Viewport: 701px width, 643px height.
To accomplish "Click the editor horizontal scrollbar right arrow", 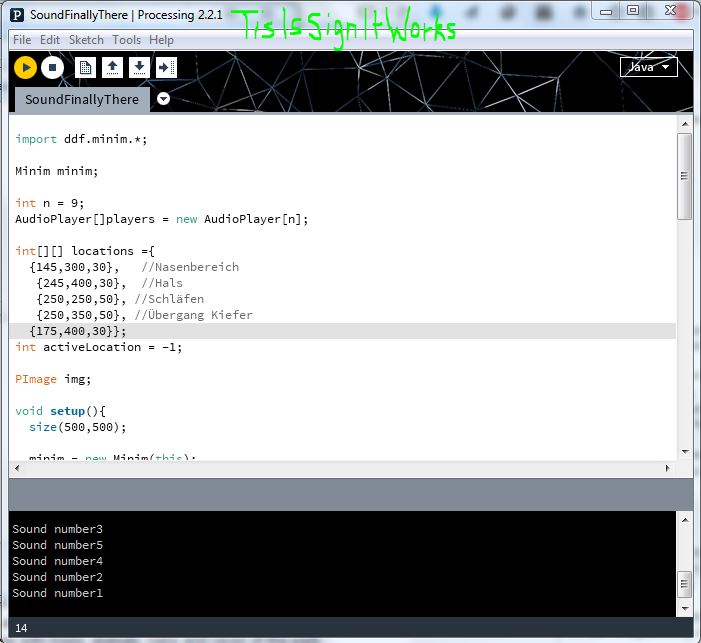I will [668, 468].
